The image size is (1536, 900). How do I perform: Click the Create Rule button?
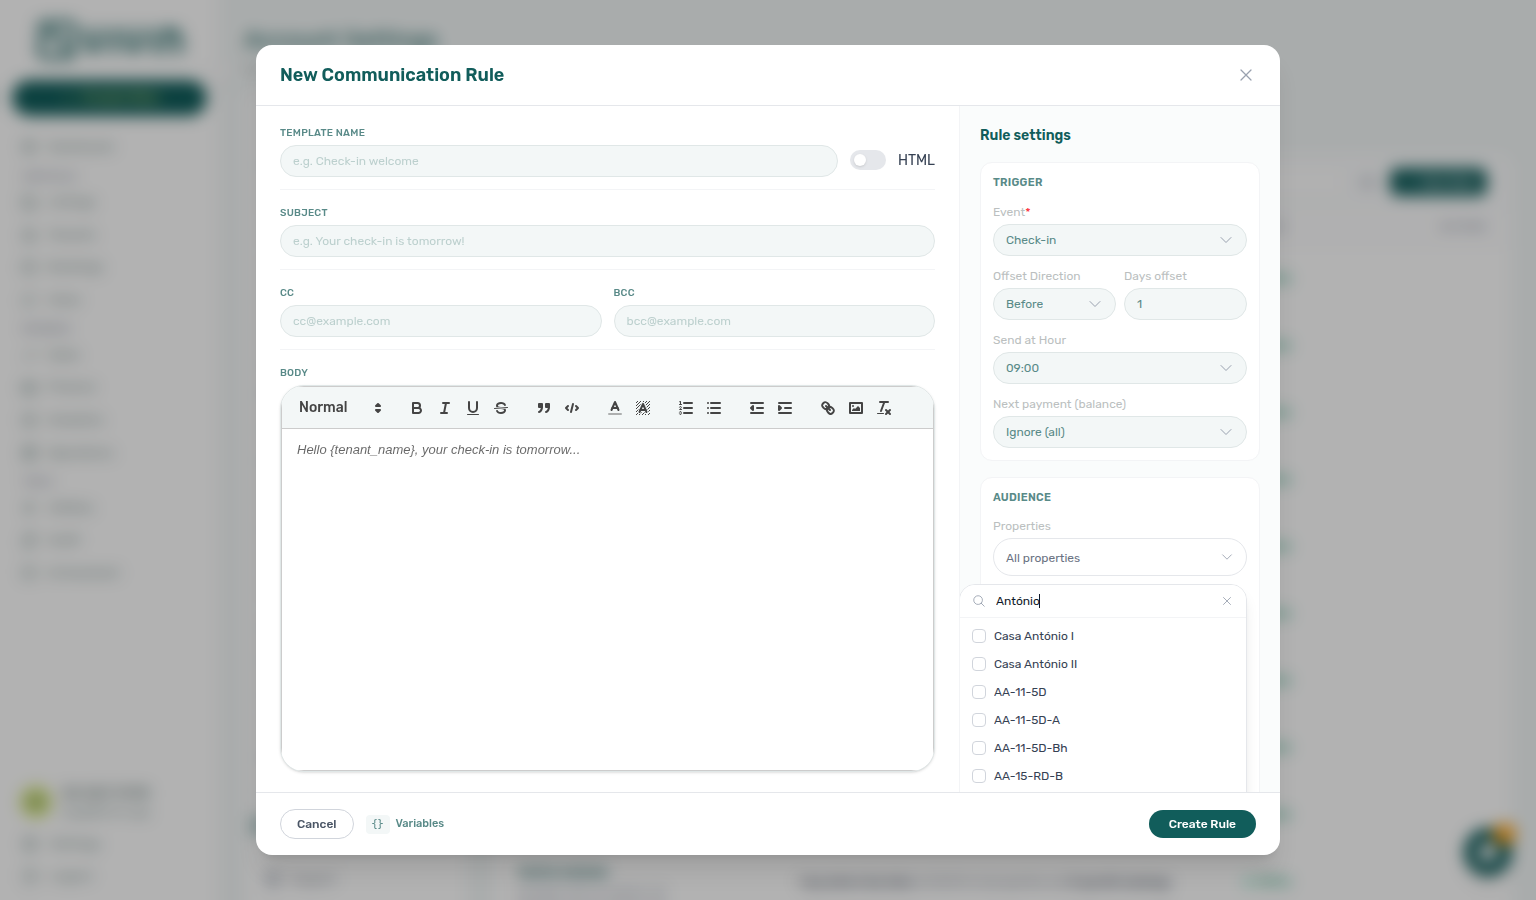tap(1202, 824)
